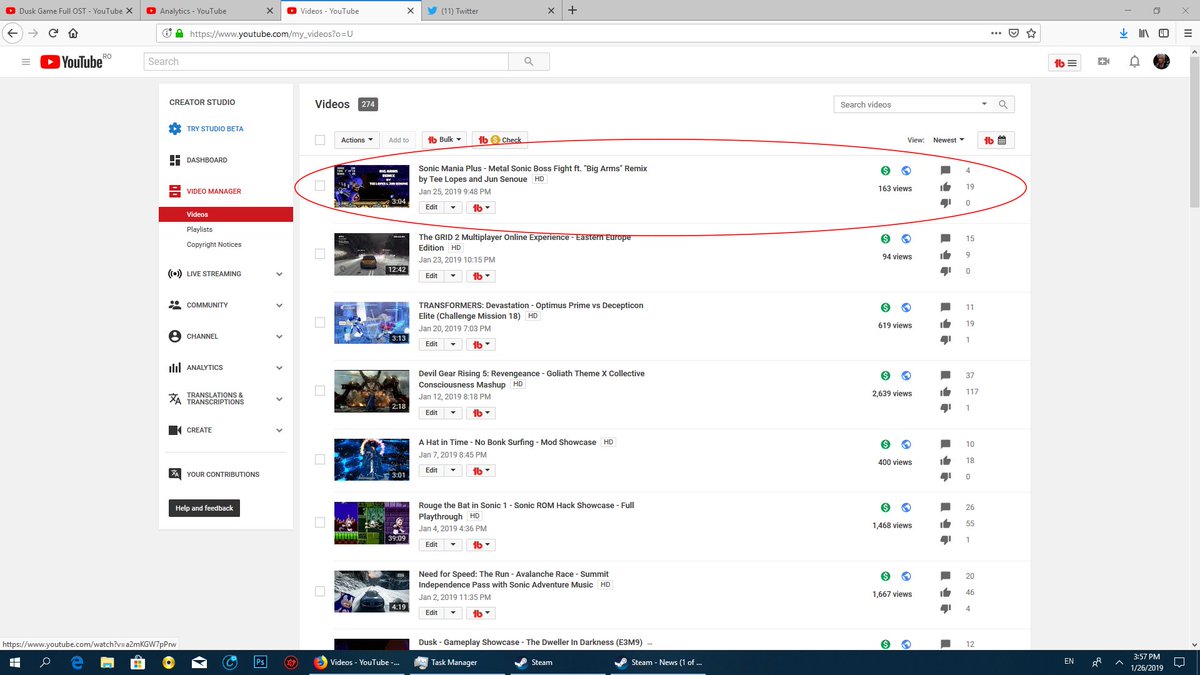
Task: Bookmark this page with the star icon
Action: point(1031,32)
